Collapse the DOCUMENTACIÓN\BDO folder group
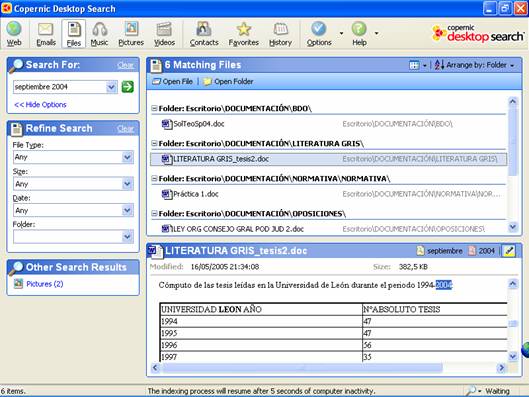Viewport: 529px width, 397px height. (x=154, y=108)
